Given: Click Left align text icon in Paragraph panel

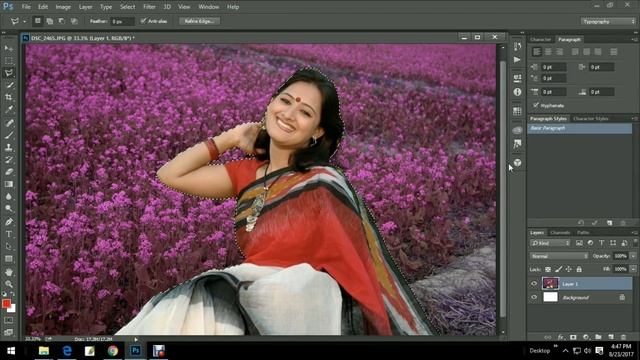Looking at the screenshot, I should point(537,52).
